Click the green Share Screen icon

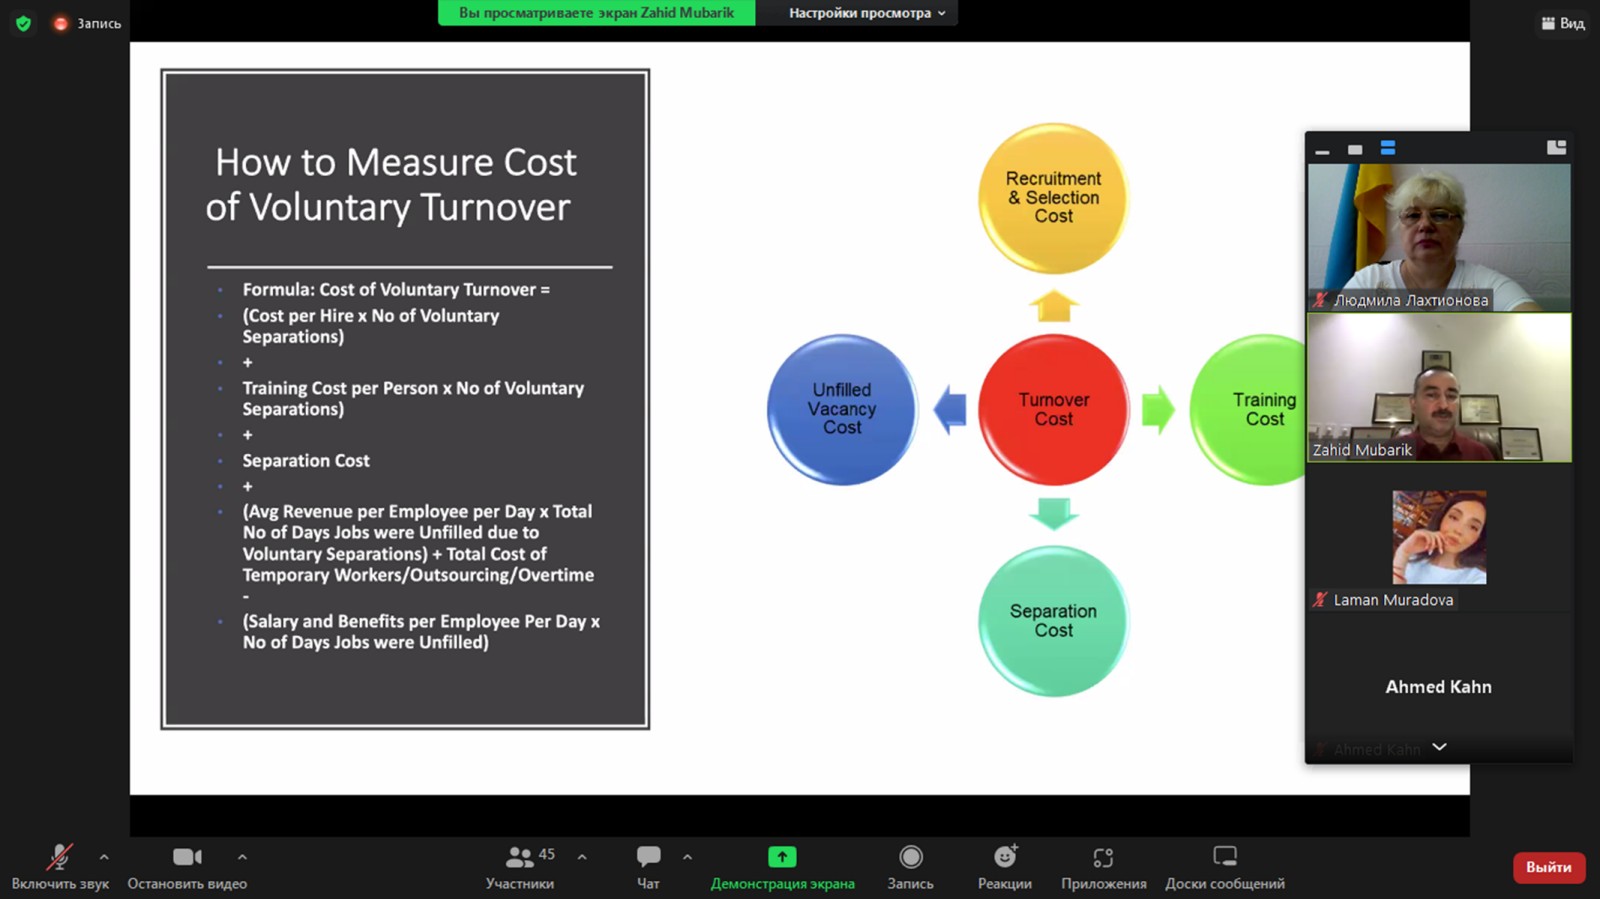(x=782, y=857)
